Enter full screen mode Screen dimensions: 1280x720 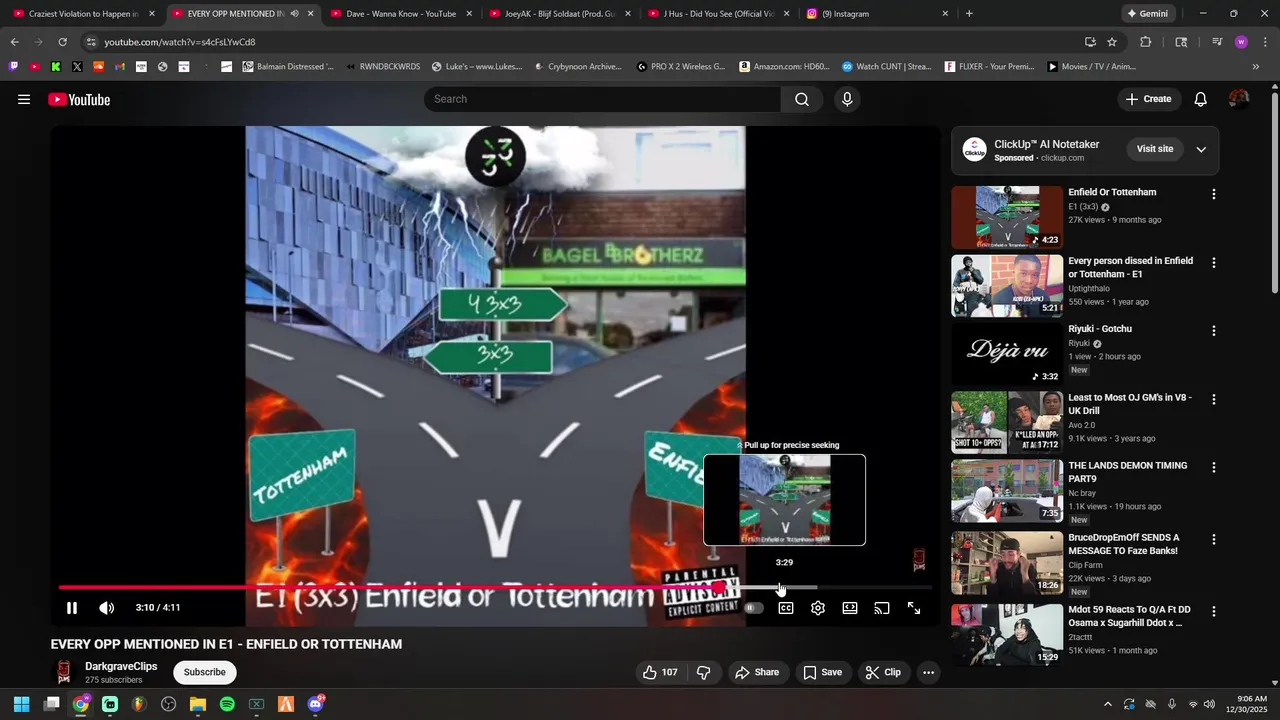coord(914,608)
